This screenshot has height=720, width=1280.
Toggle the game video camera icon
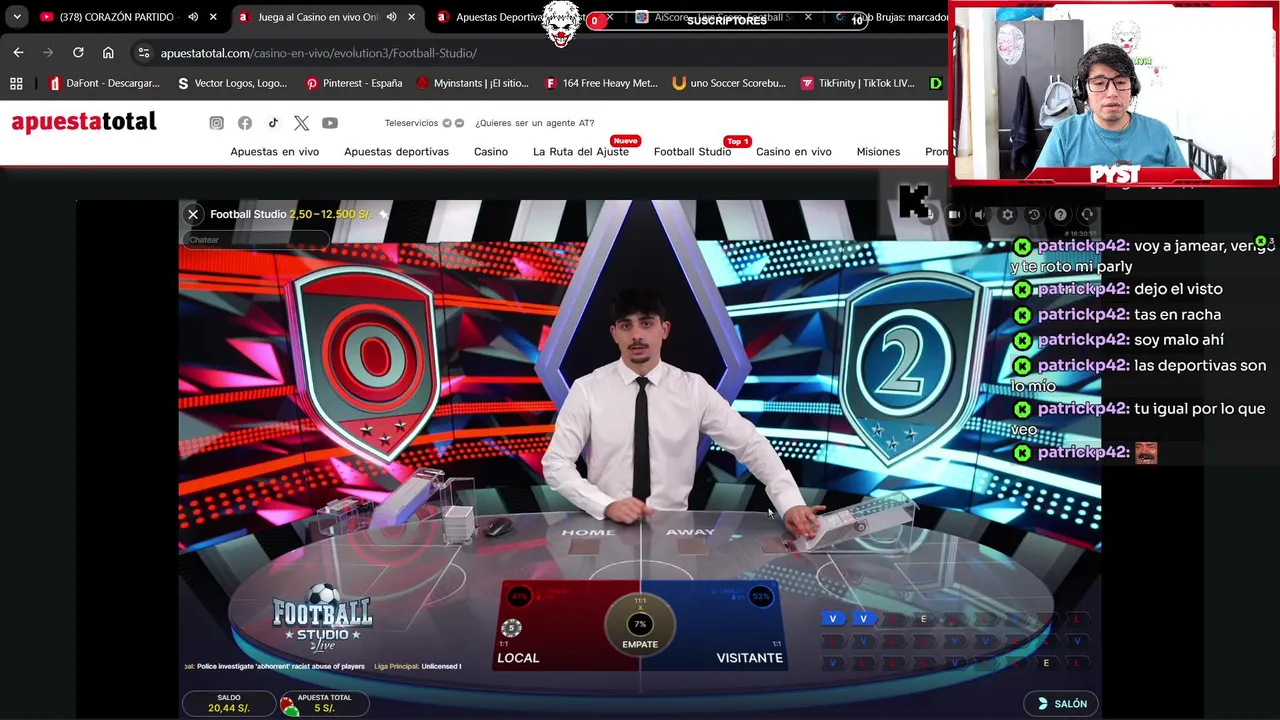click(x=954, y=214)
